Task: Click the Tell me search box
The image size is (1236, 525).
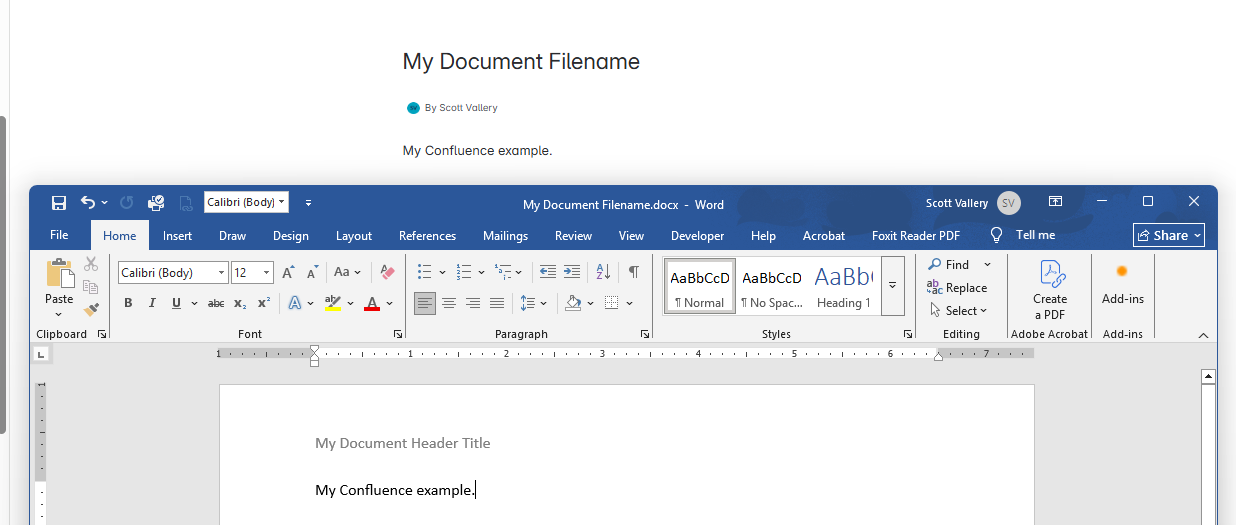Action: 1023,235
